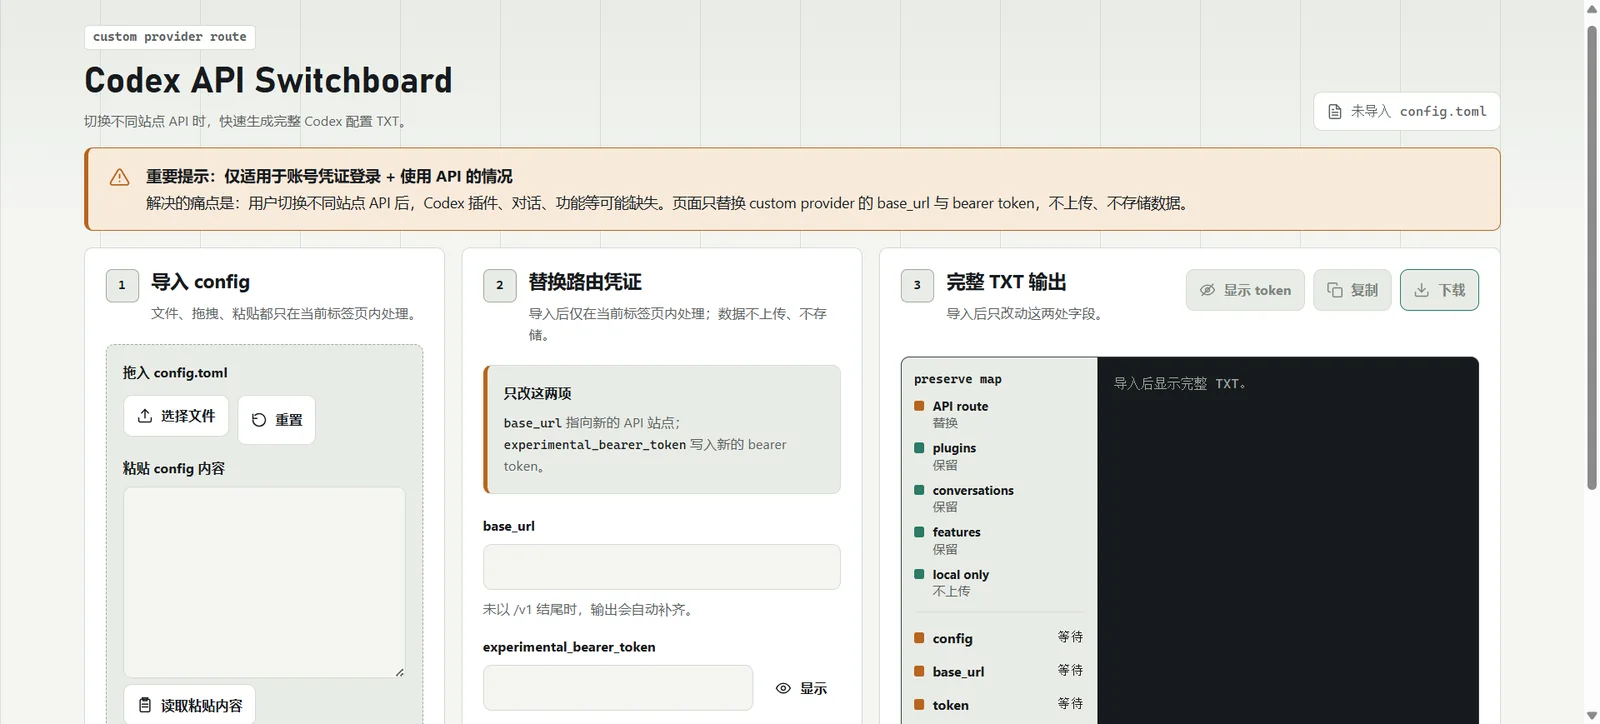Click the 重置 reset button

click(x=277, y=420)
